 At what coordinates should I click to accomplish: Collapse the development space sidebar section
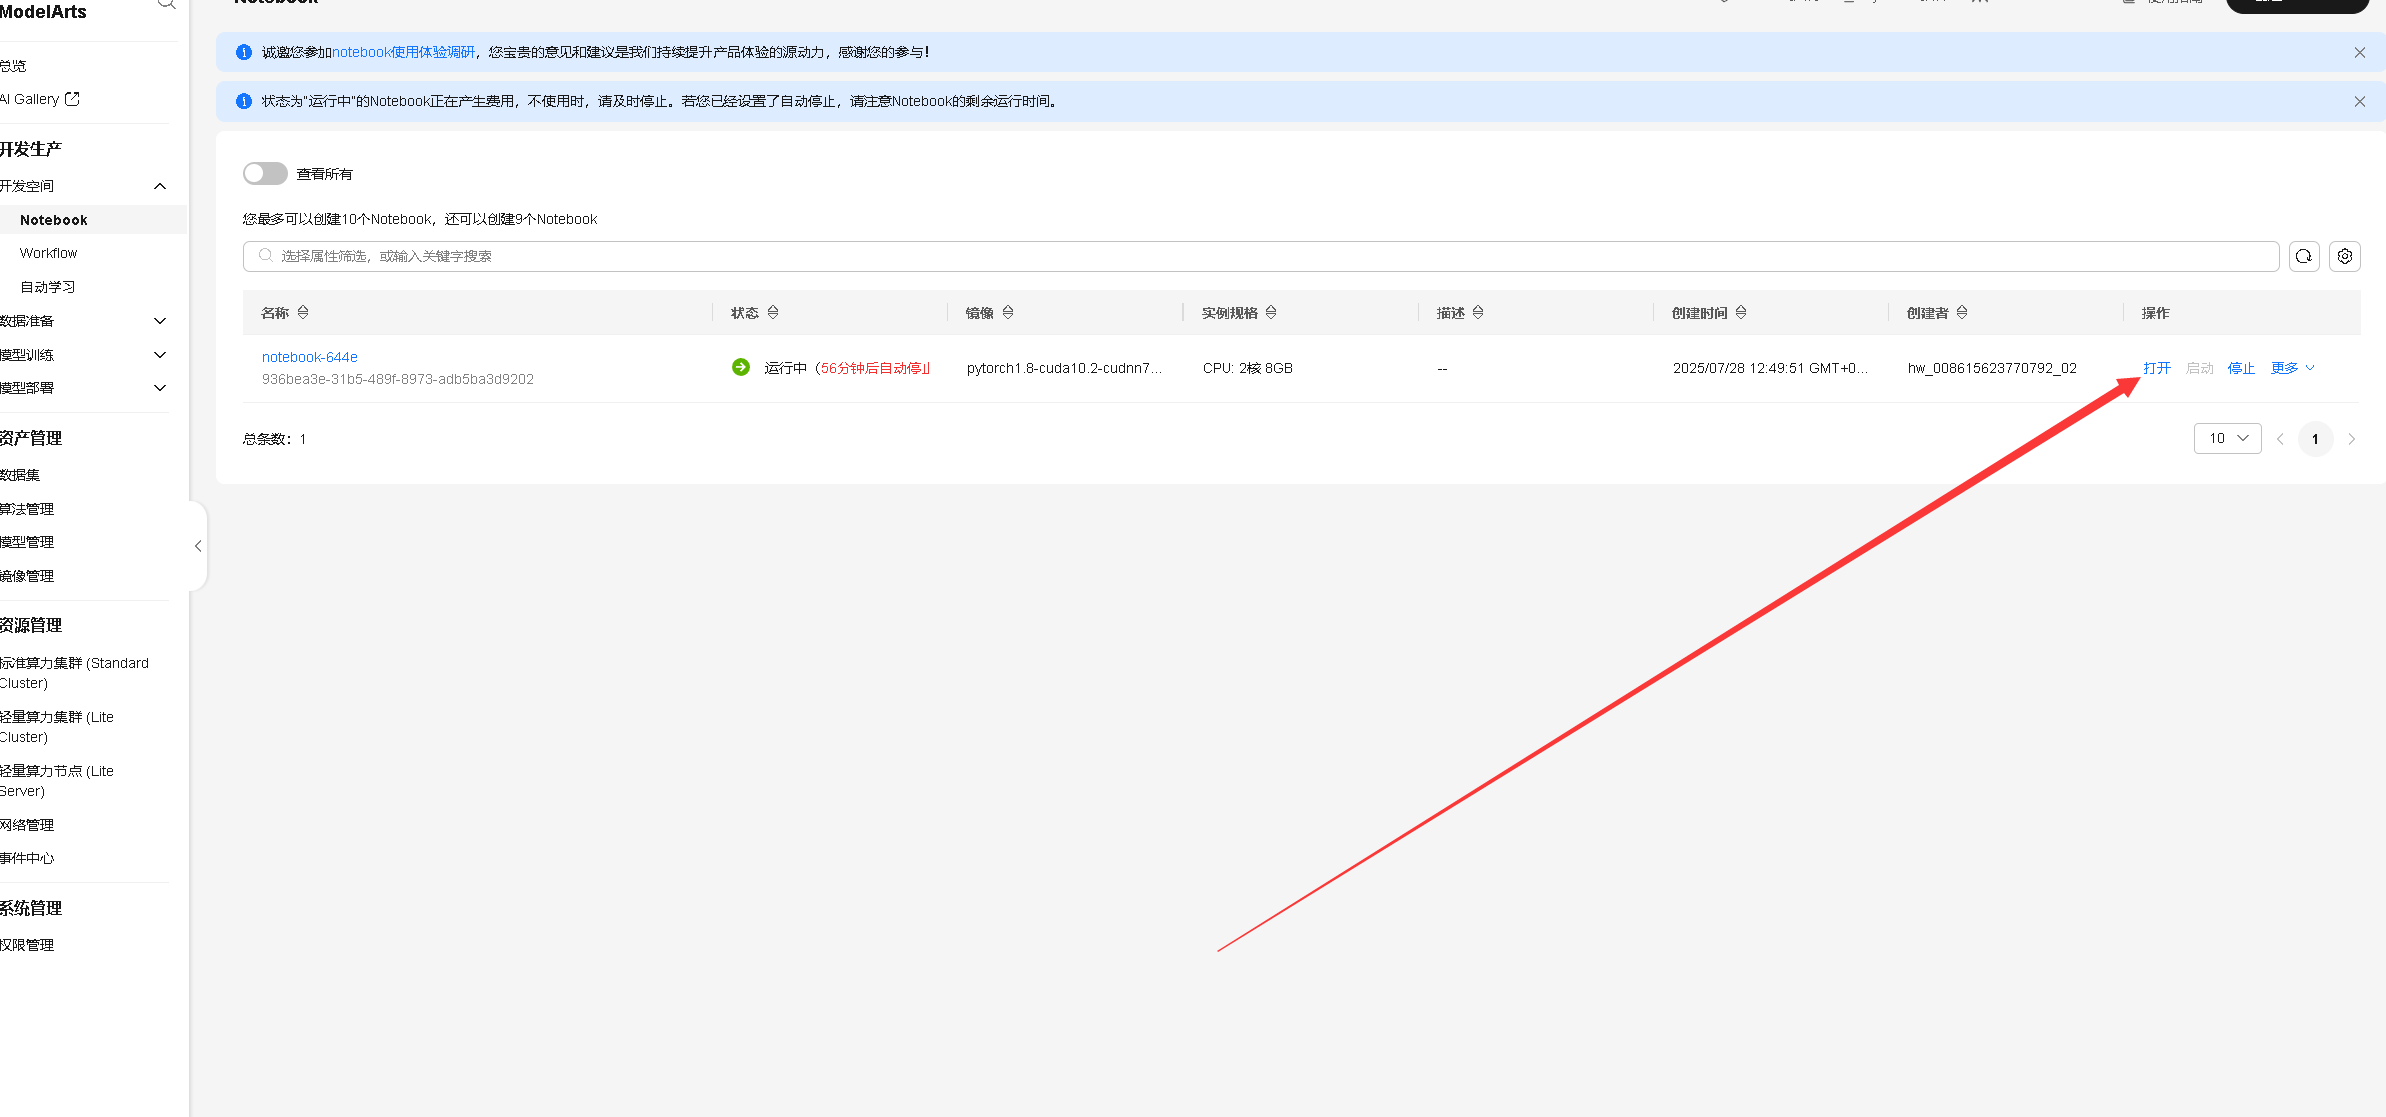click(160, 187)
